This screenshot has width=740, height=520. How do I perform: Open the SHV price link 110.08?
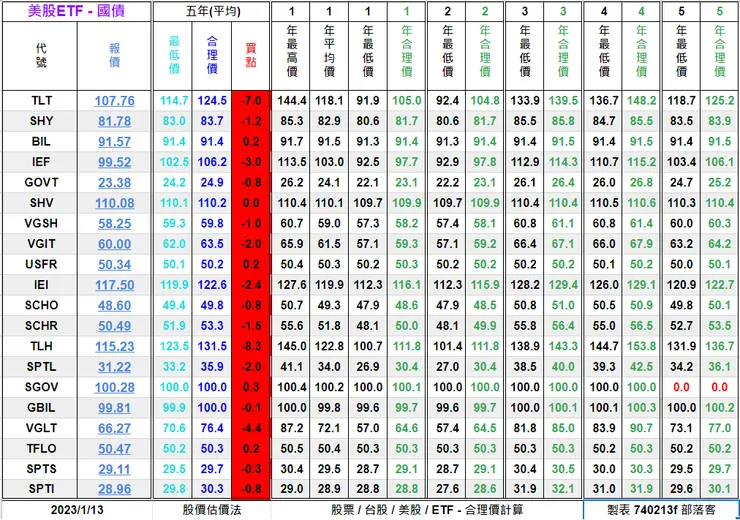[114, 203]
